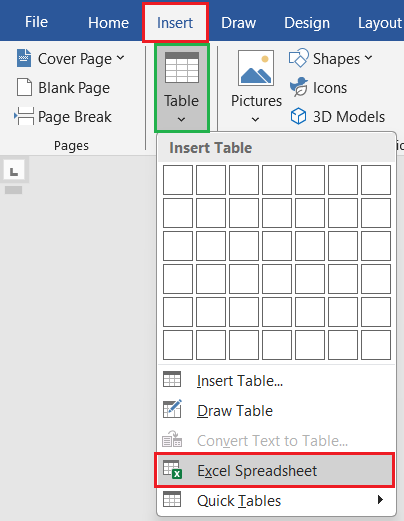The height and width of the screenshot is (521, 404).
Task: Insert a Page Break via its icon
Action: 24,116
